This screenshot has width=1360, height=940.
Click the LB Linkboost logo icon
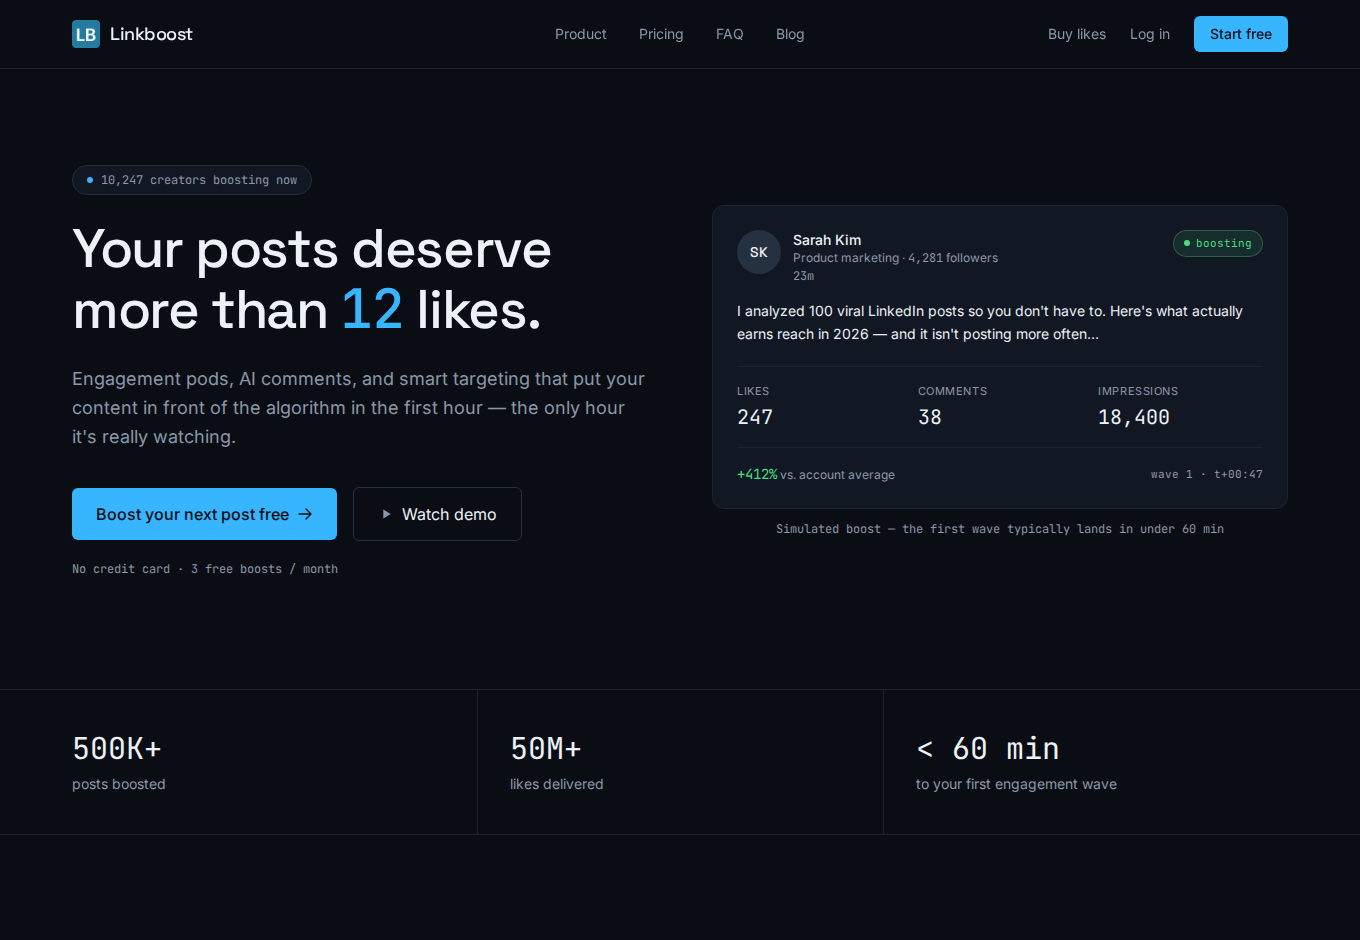coord(86,34)
